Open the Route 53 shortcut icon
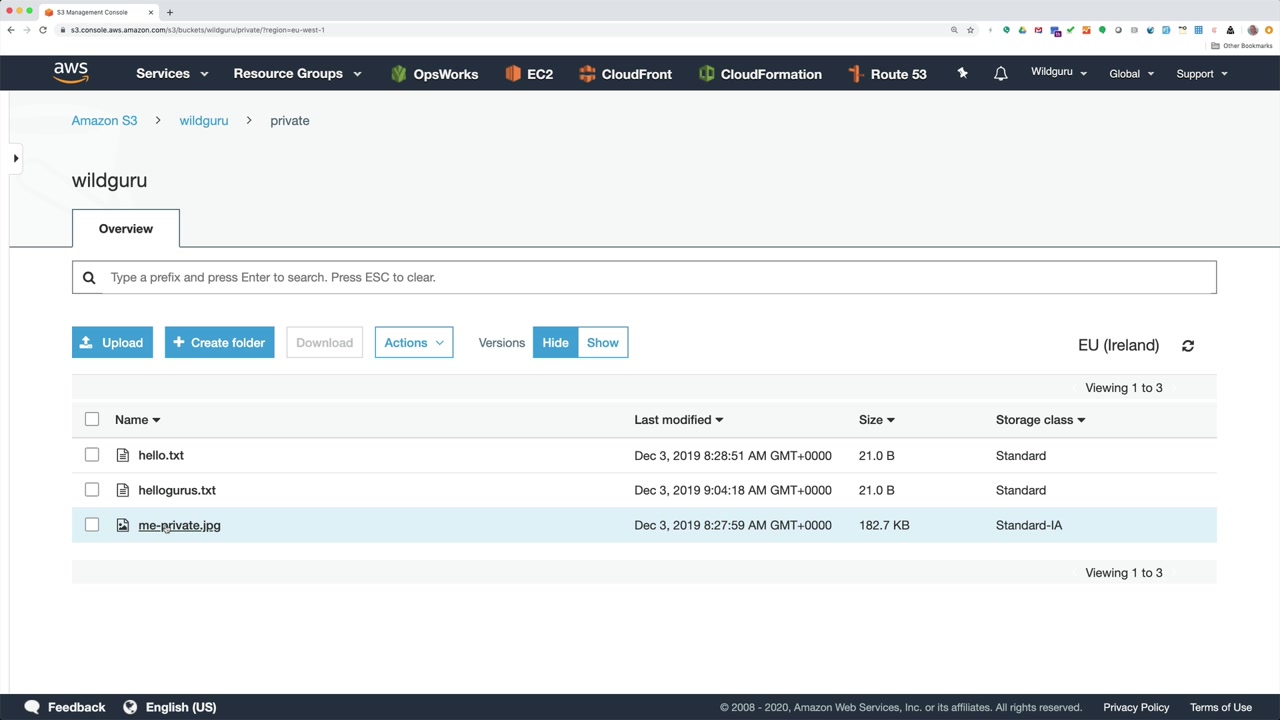 click(855, 74)
